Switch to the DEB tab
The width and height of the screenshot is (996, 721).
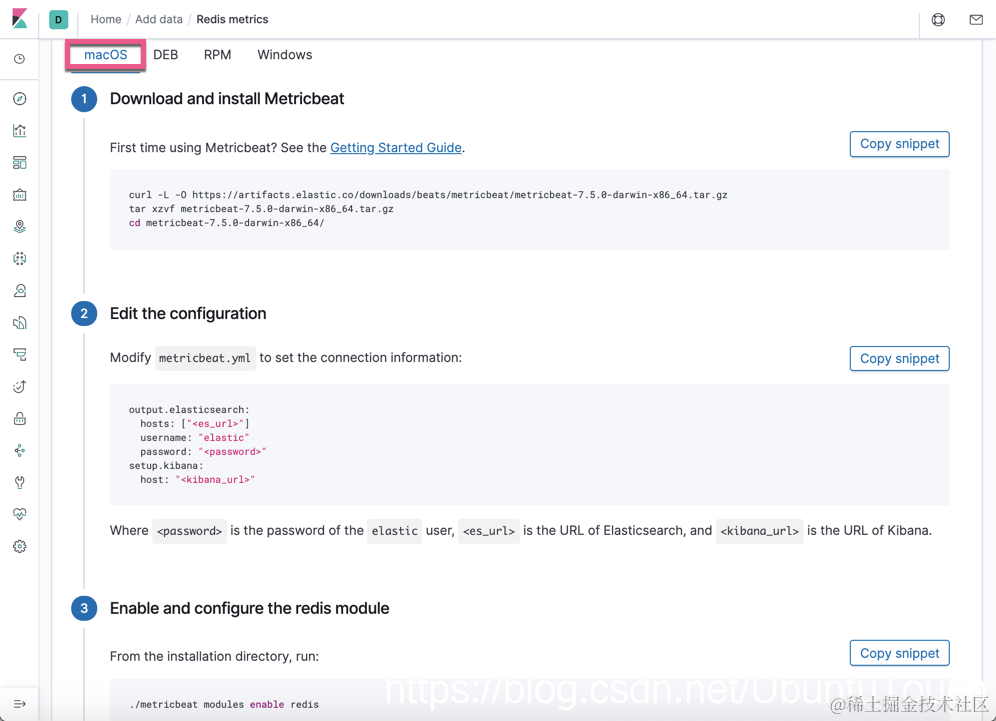(x=165, y=55)
